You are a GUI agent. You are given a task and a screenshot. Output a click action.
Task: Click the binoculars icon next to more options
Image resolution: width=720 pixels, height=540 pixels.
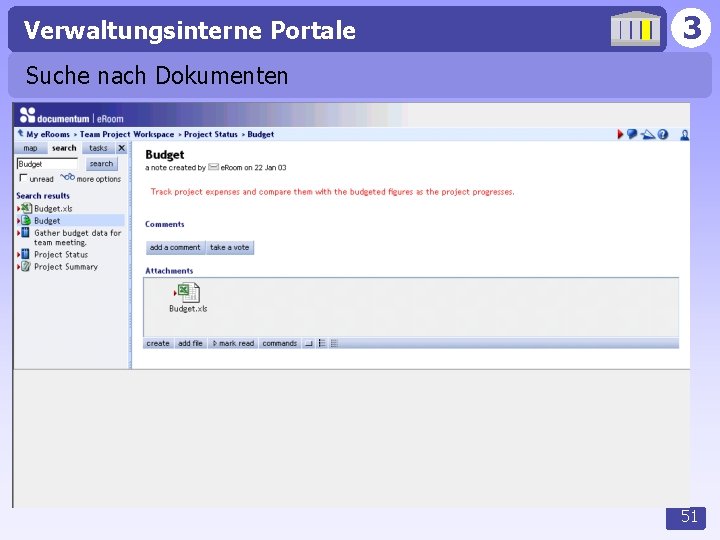tap(68, 177)
